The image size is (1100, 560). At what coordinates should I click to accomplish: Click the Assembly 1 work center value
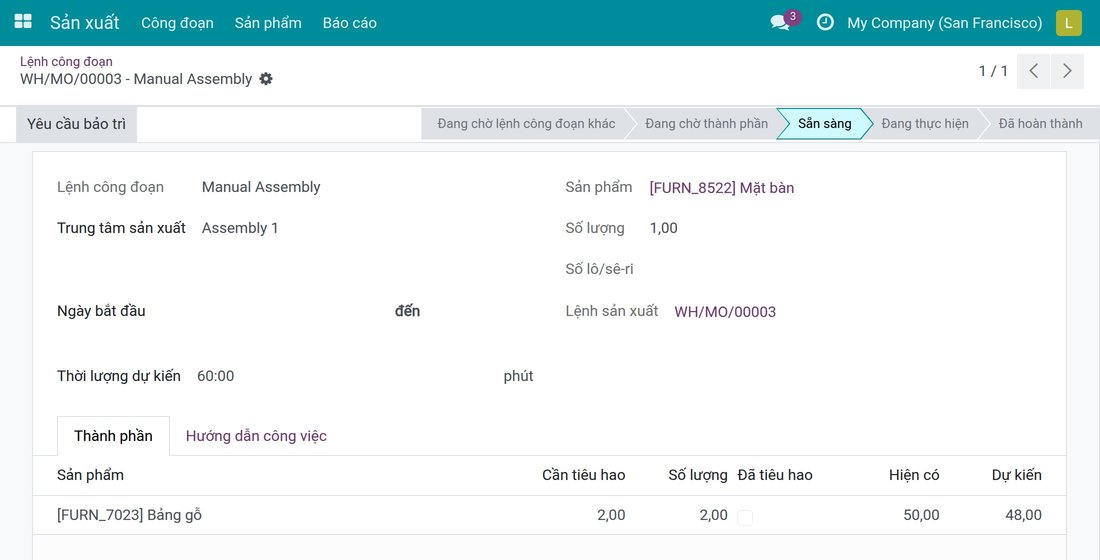coord(240,228)
